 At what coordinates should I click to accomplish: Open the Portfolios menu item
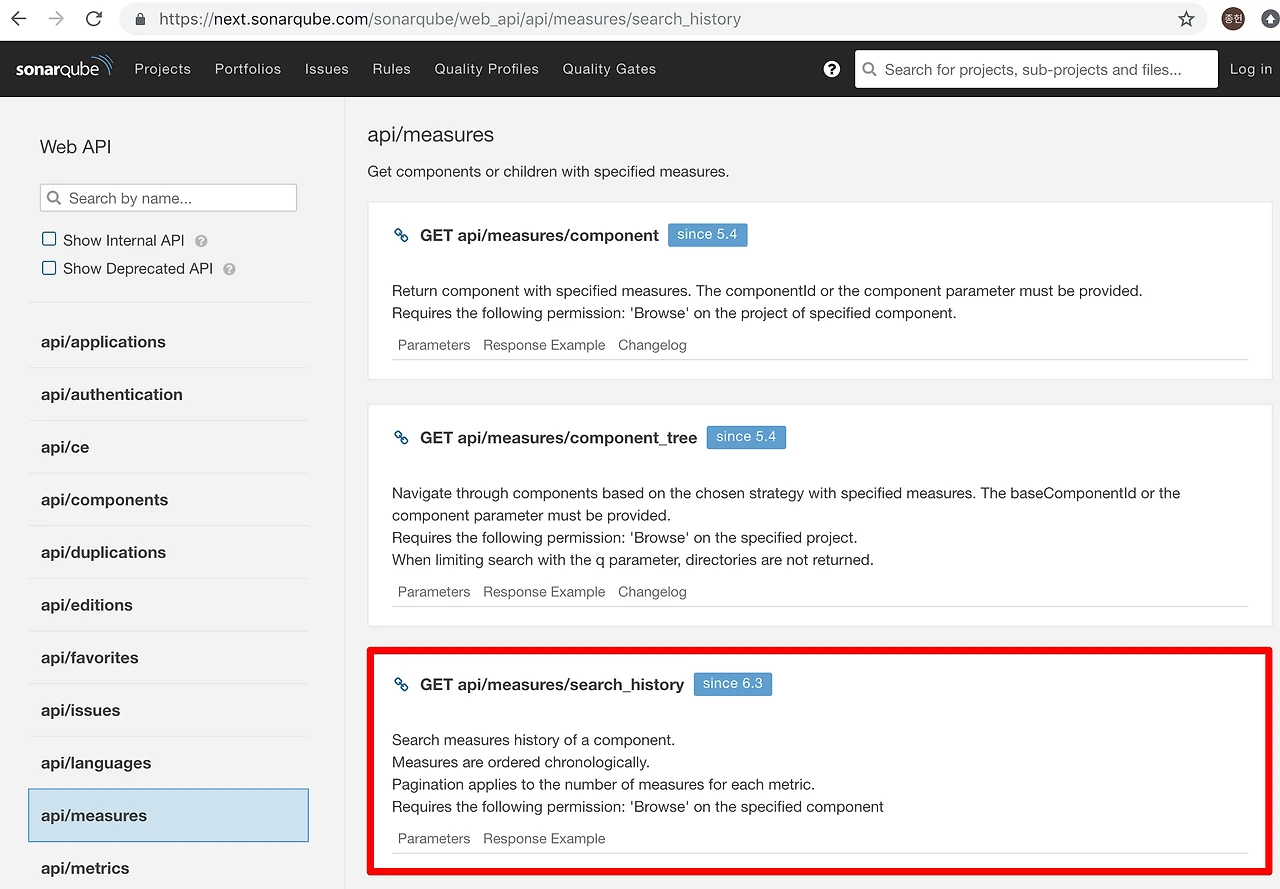click(x=248, y=69)
